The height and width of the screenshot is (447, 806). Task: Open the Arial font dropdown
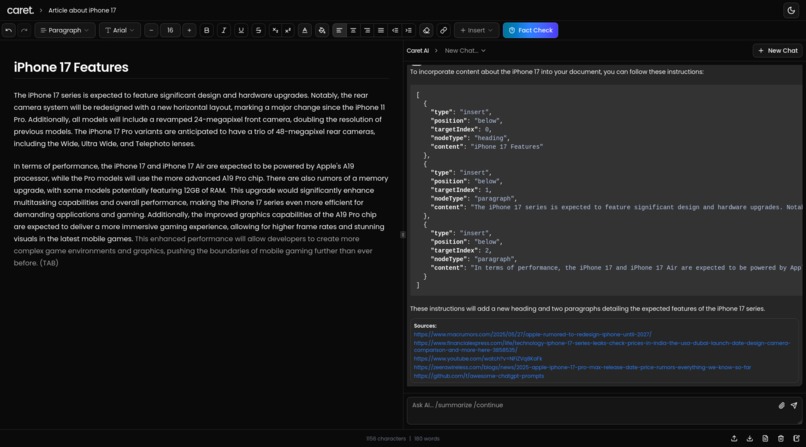point(120,30)
